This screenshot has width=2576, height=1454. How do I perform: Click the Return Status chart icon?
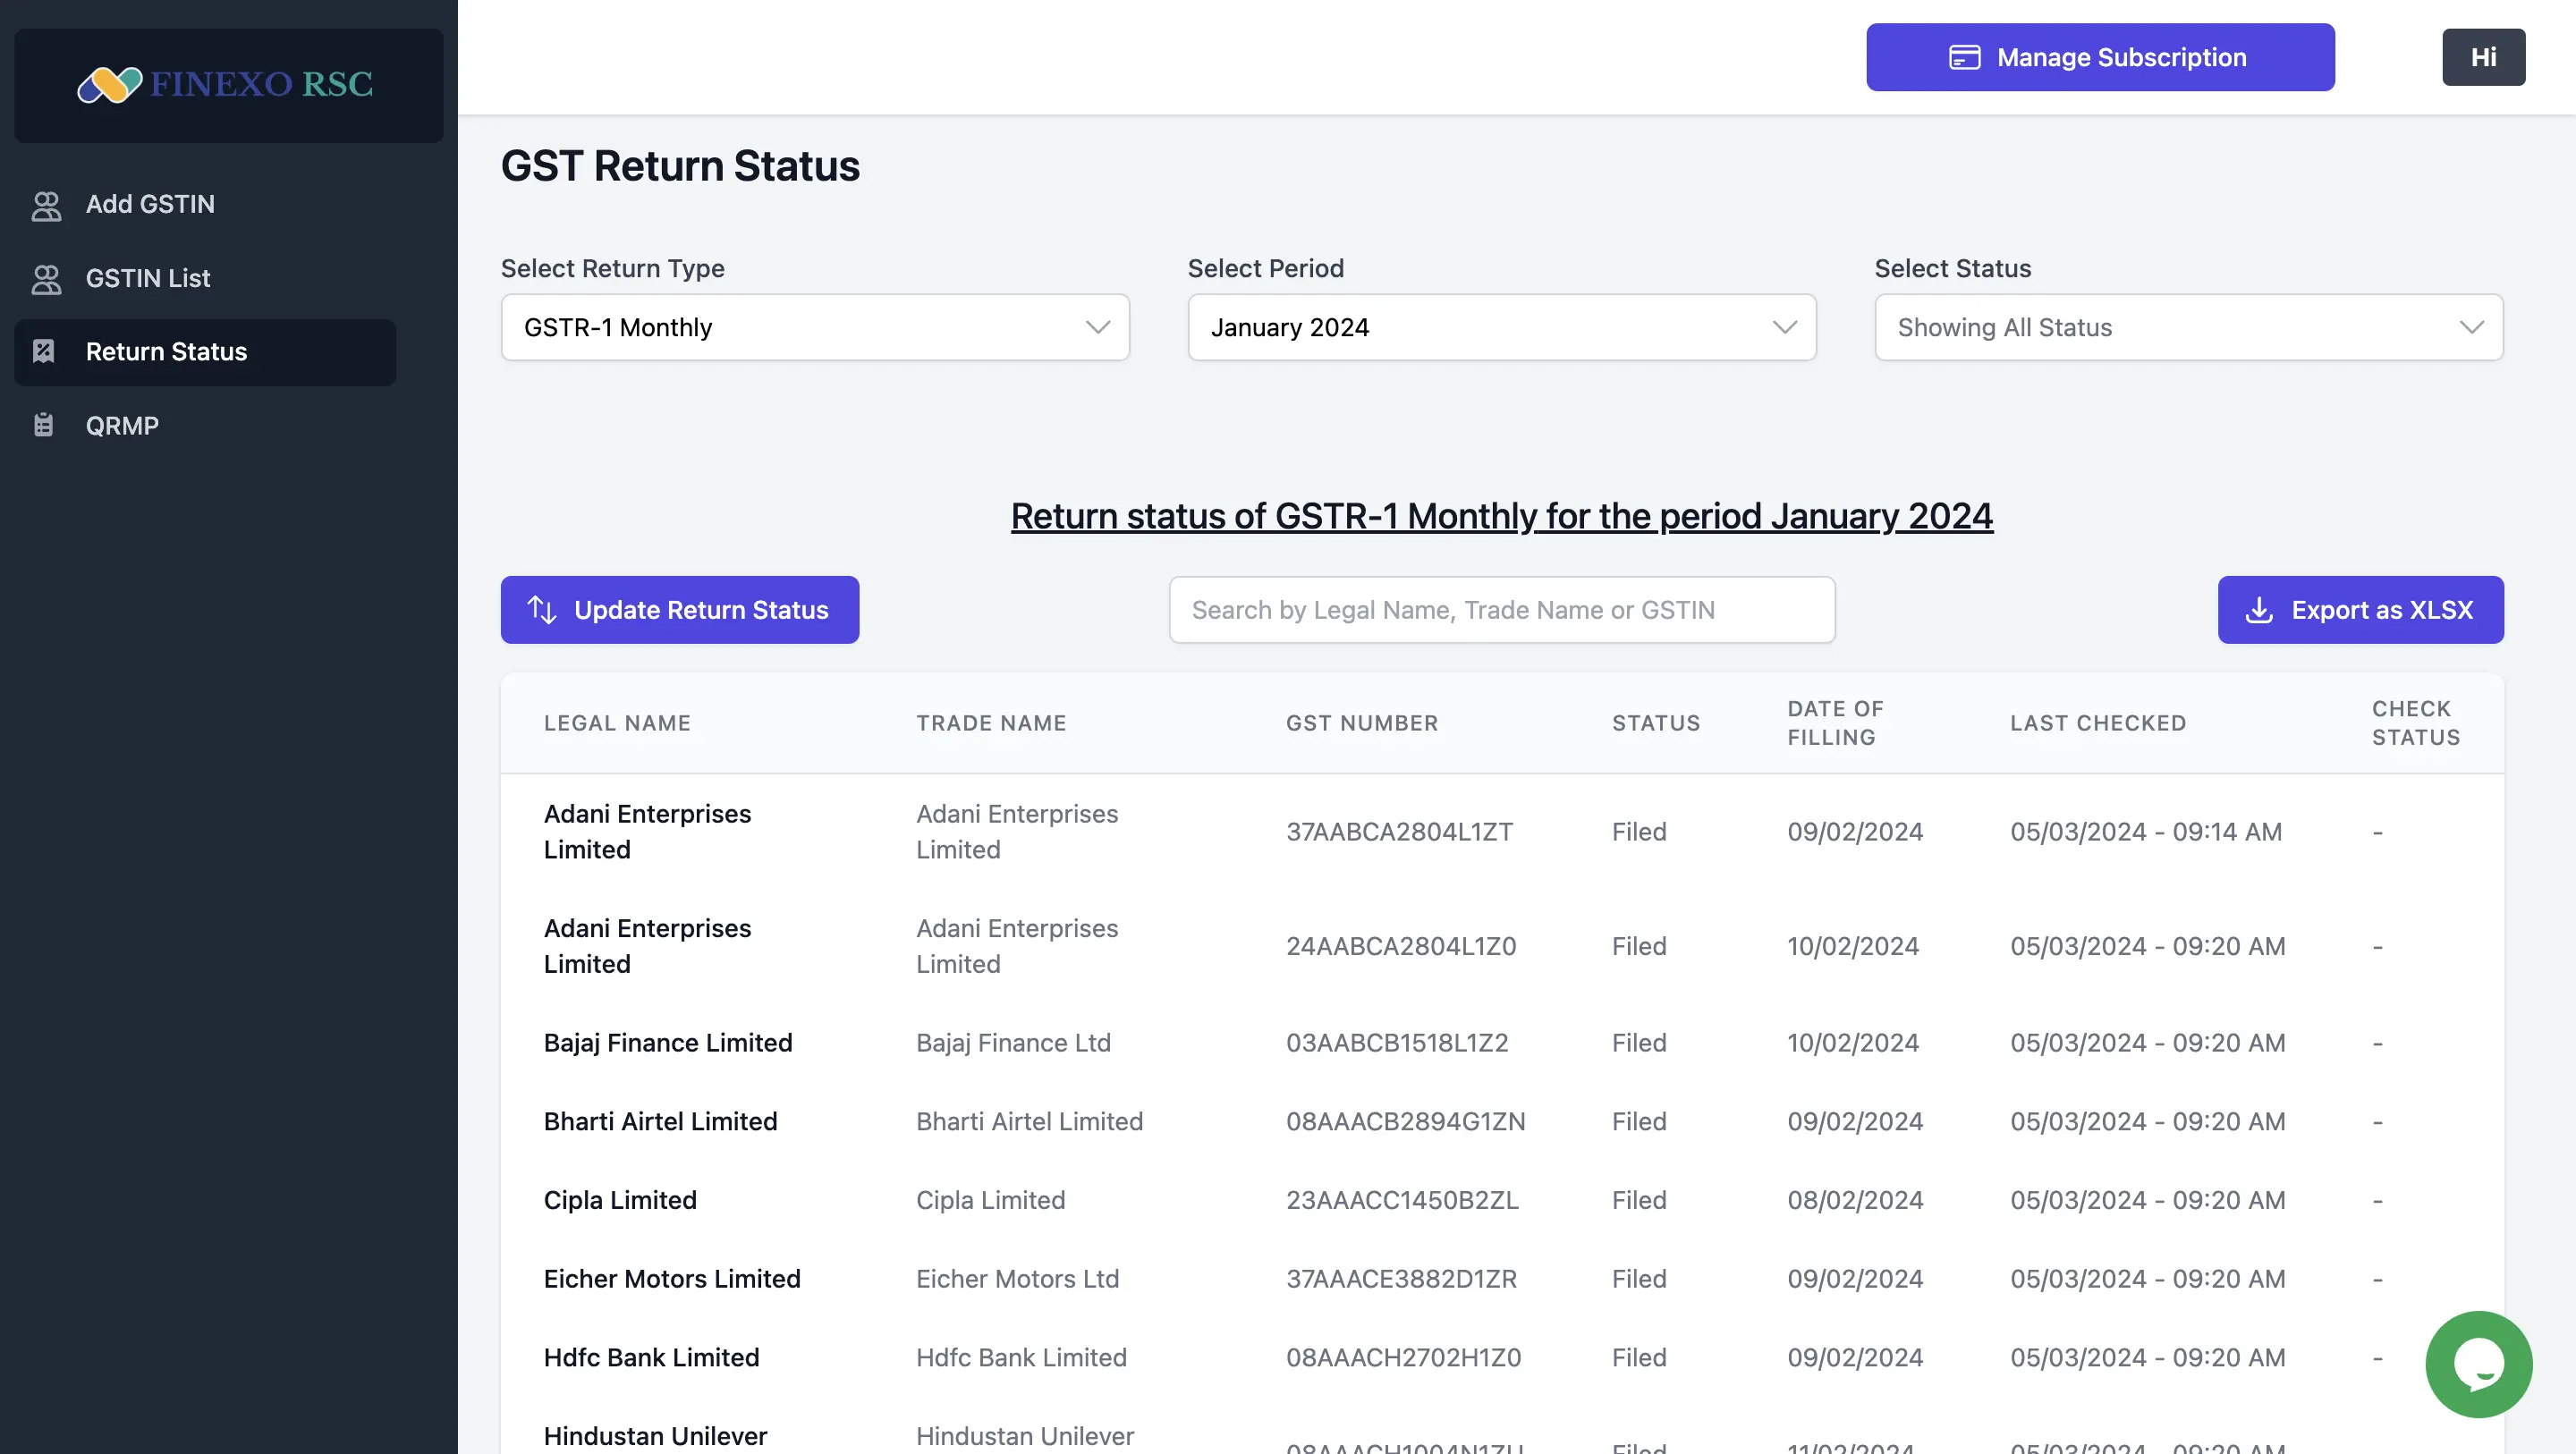[x=44, y=352]
